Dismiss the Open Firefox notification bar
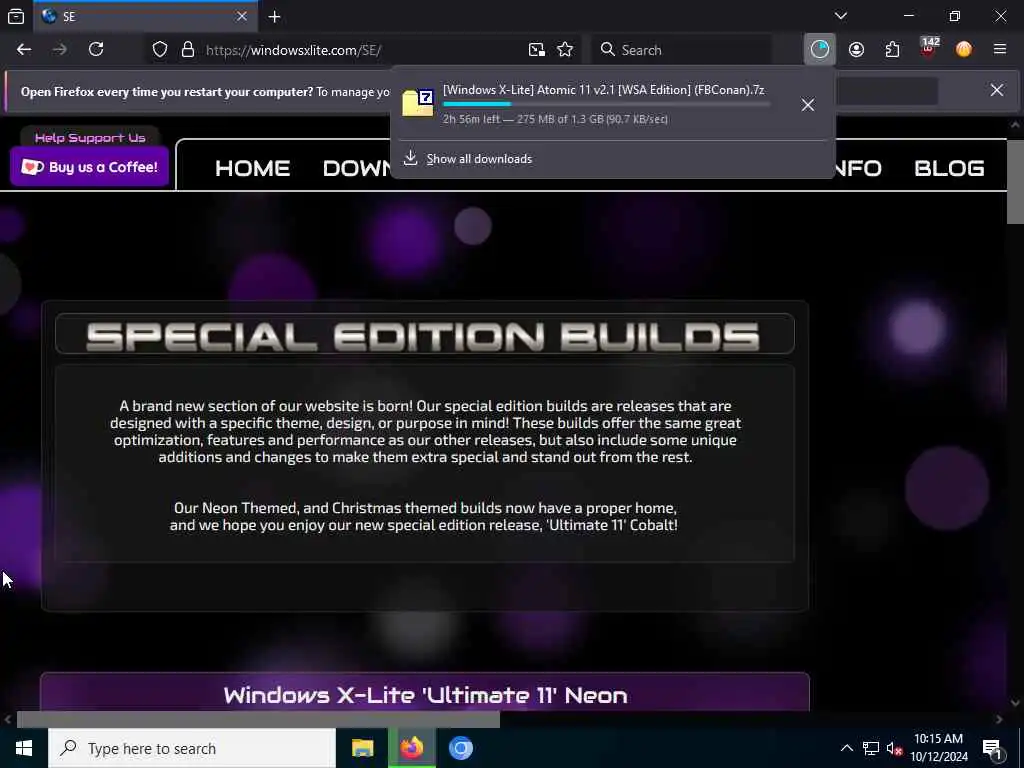 tap(997, 90)
